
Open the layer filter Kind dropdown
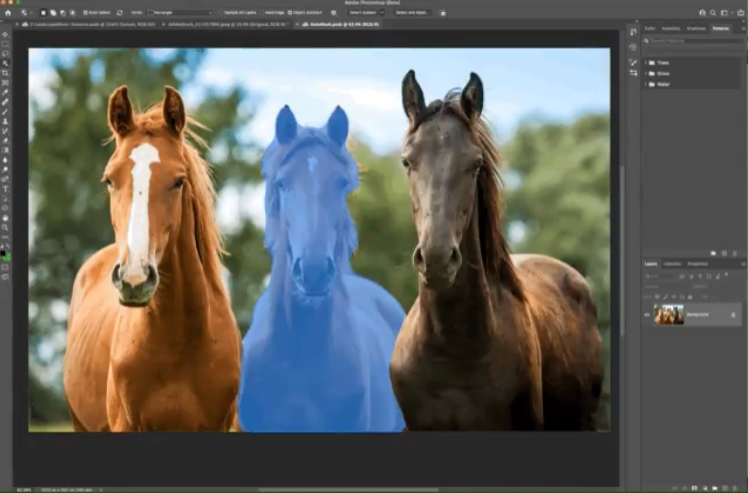pyautogui.click(x=660, y=276)
